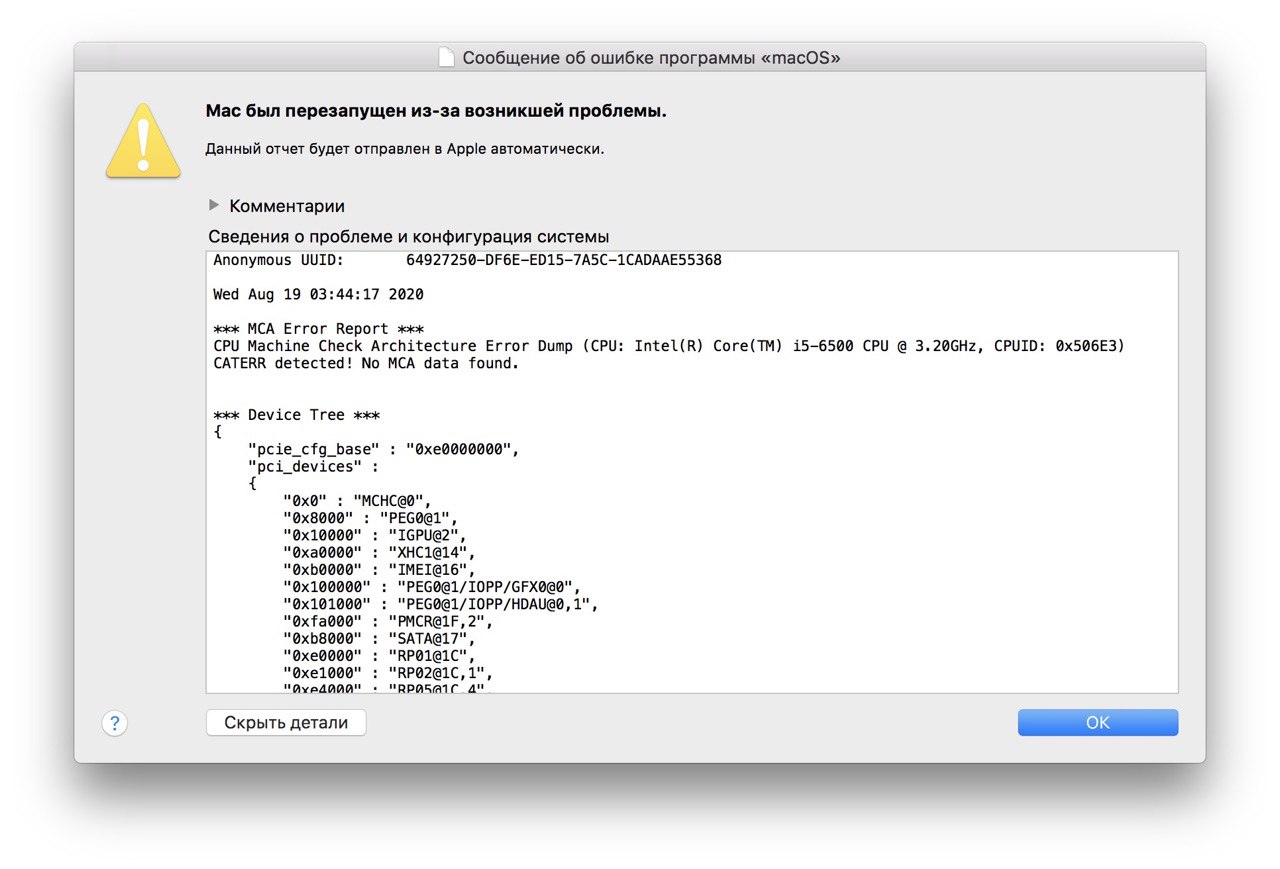Screen dimensions: 1280x869
Task: Click the yellow warning triangle icon
Action: pos(143,141)
